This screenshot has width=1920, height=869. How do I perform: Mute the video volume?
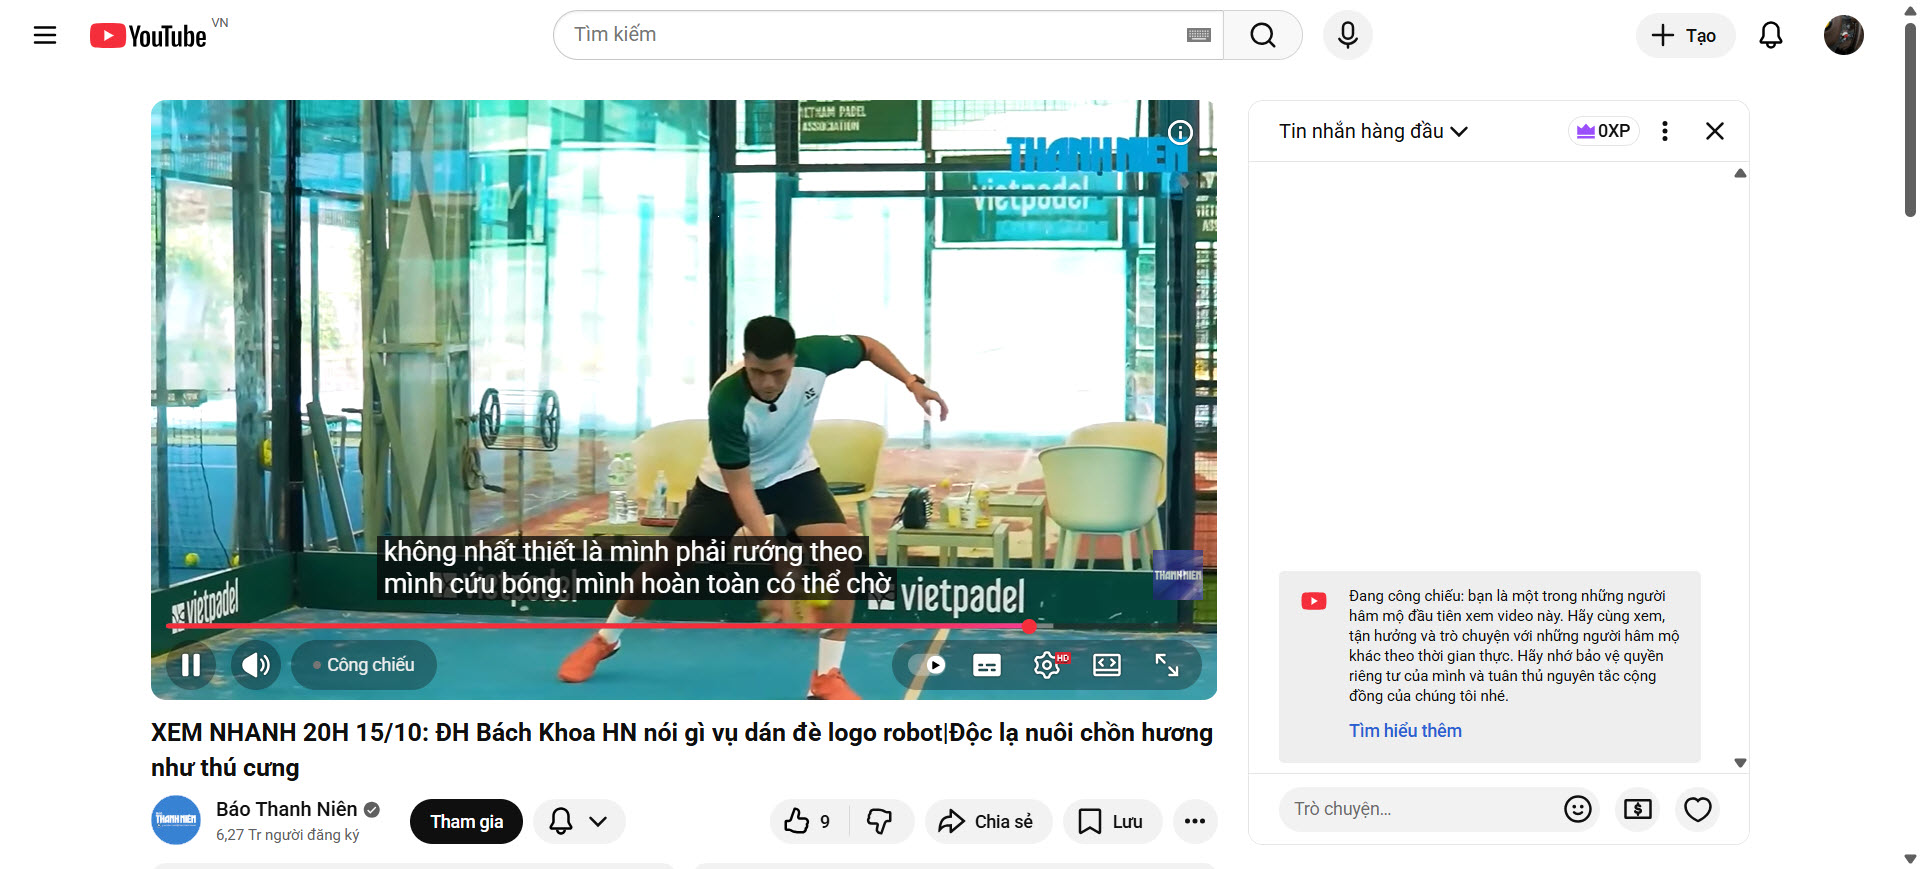255,665
